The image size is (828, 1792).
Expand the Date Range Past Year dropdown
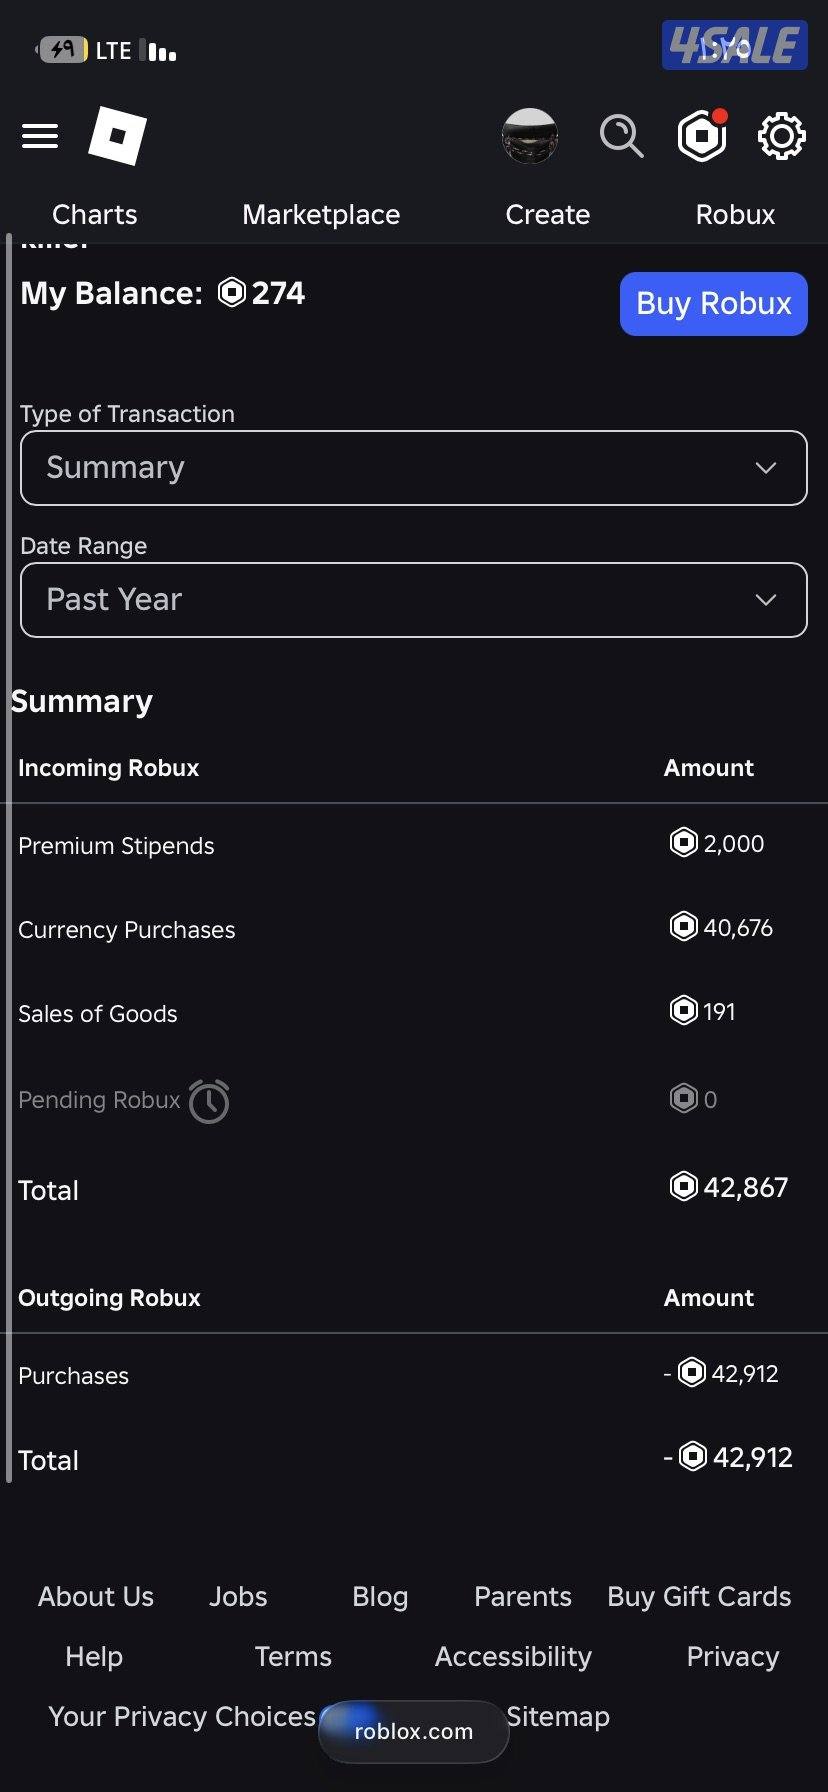pyautogui.click(x=413, y=600)
